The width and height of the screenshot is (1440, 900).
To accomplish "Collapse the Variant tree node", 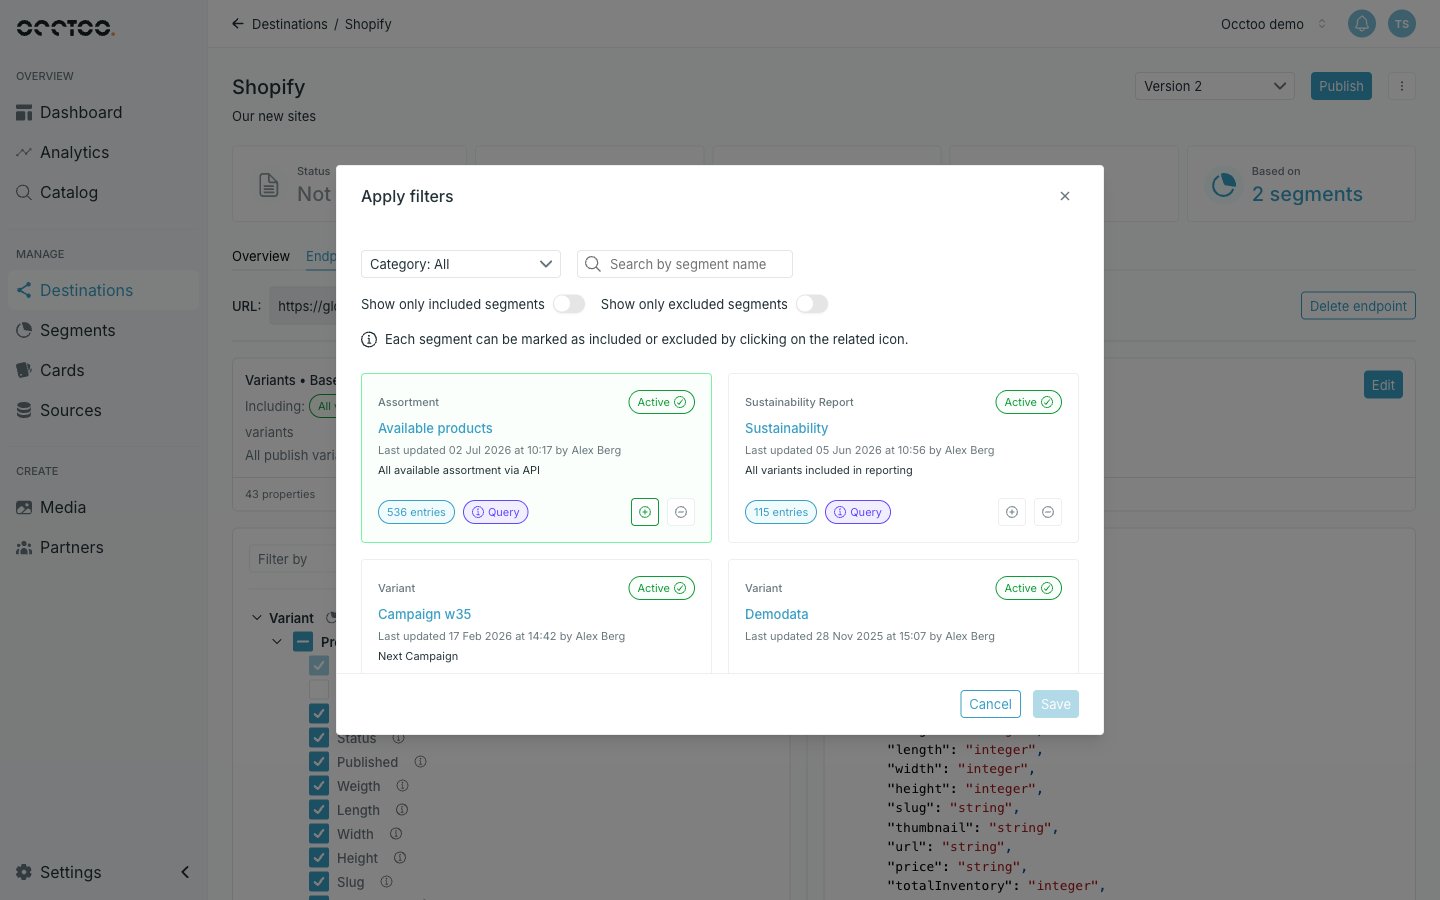I will [x=257, y=618].
